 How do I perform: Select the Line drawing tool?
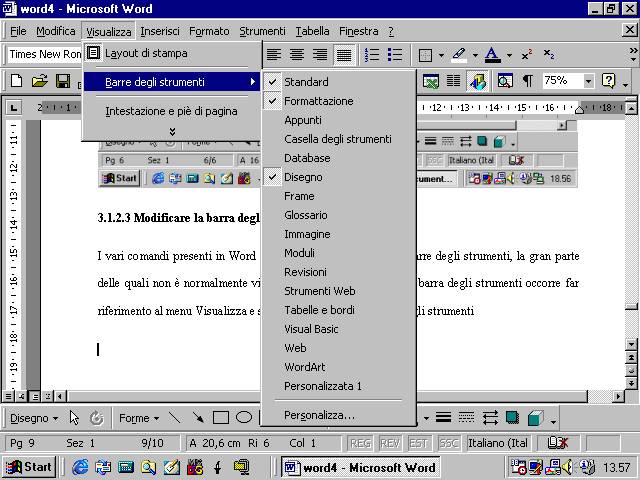(x=175, y=418)
